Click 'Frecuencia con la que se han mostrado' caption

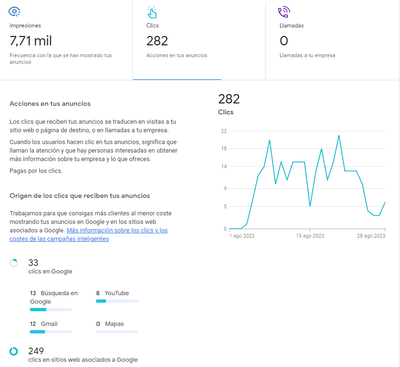[x=61, y=59]
